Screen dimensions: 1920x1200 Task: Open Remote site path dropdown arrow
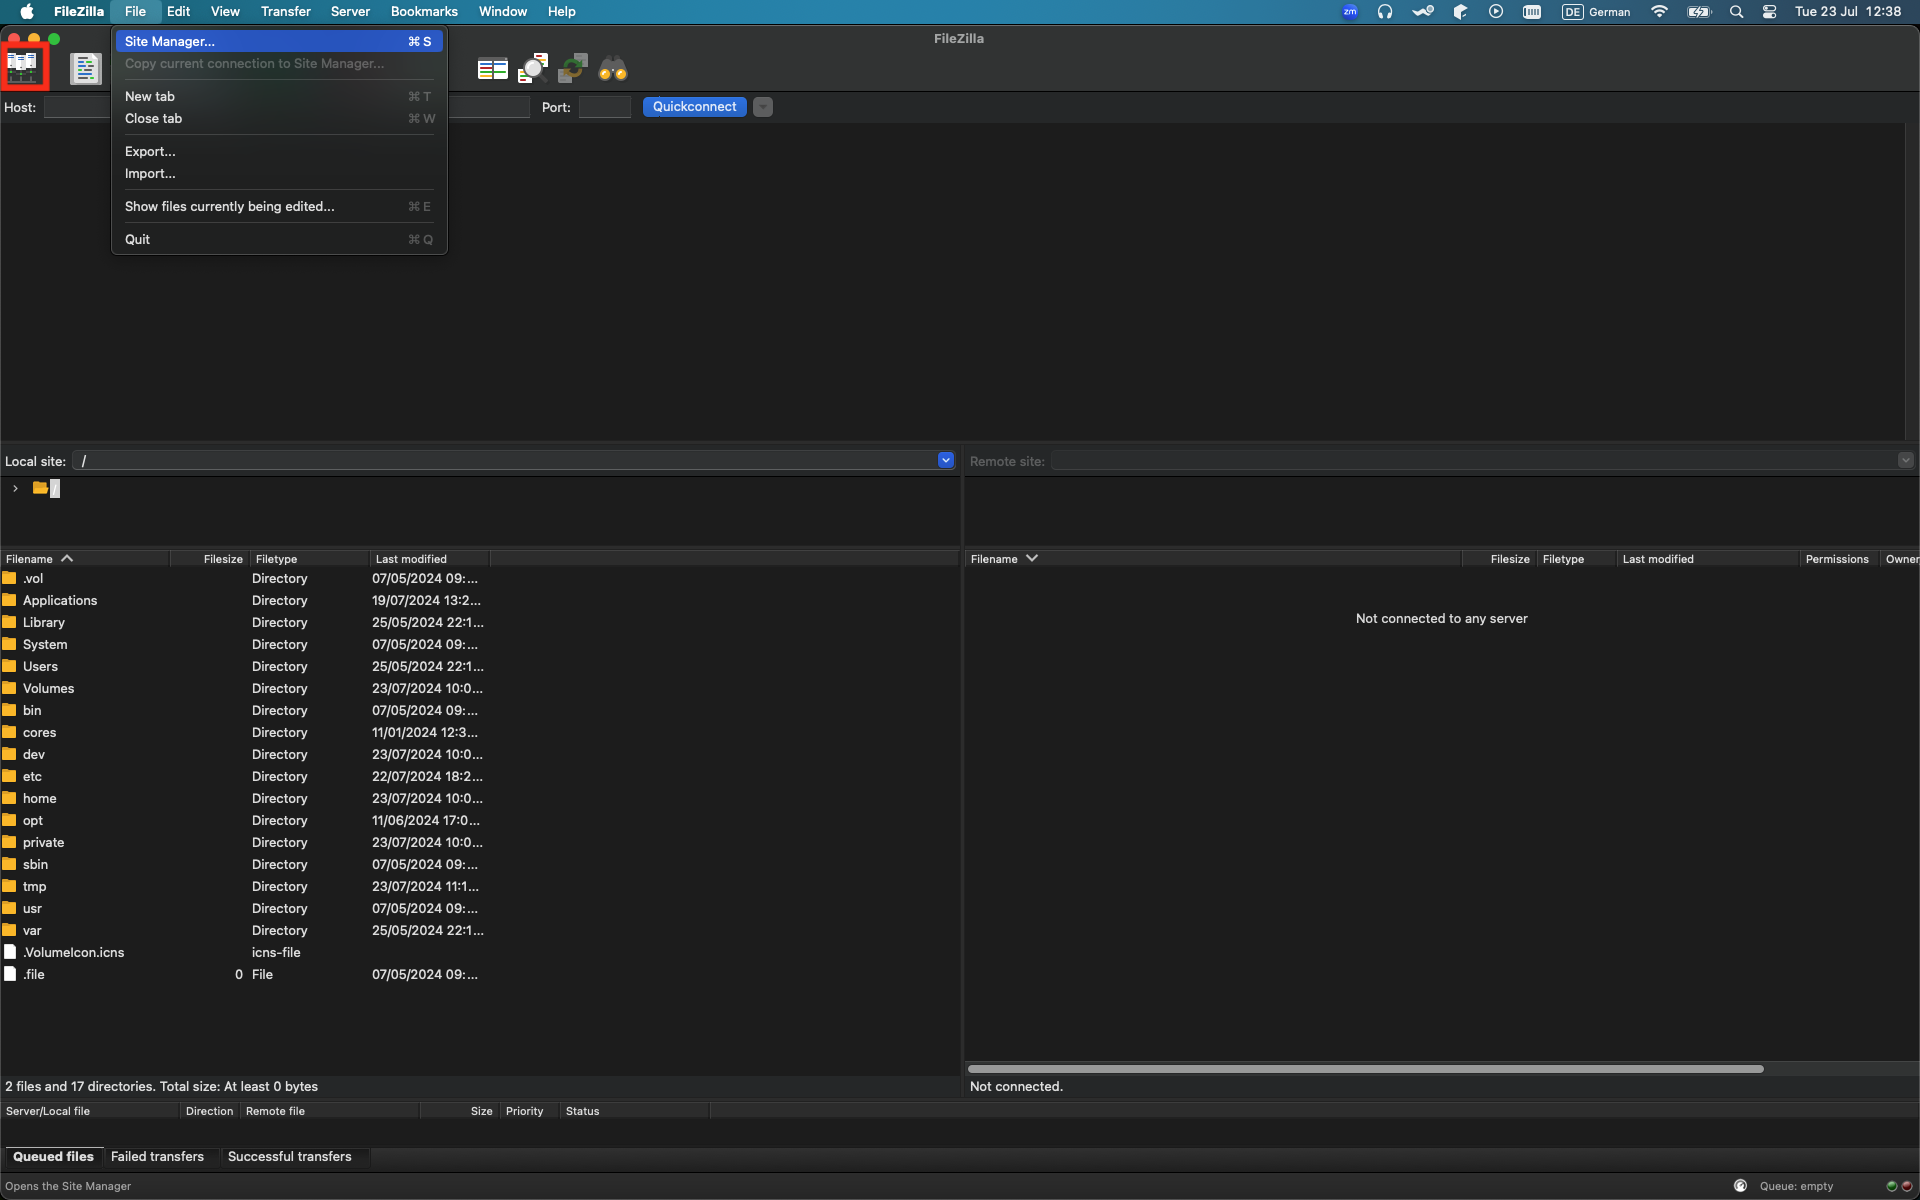(x=1905, y=460)
